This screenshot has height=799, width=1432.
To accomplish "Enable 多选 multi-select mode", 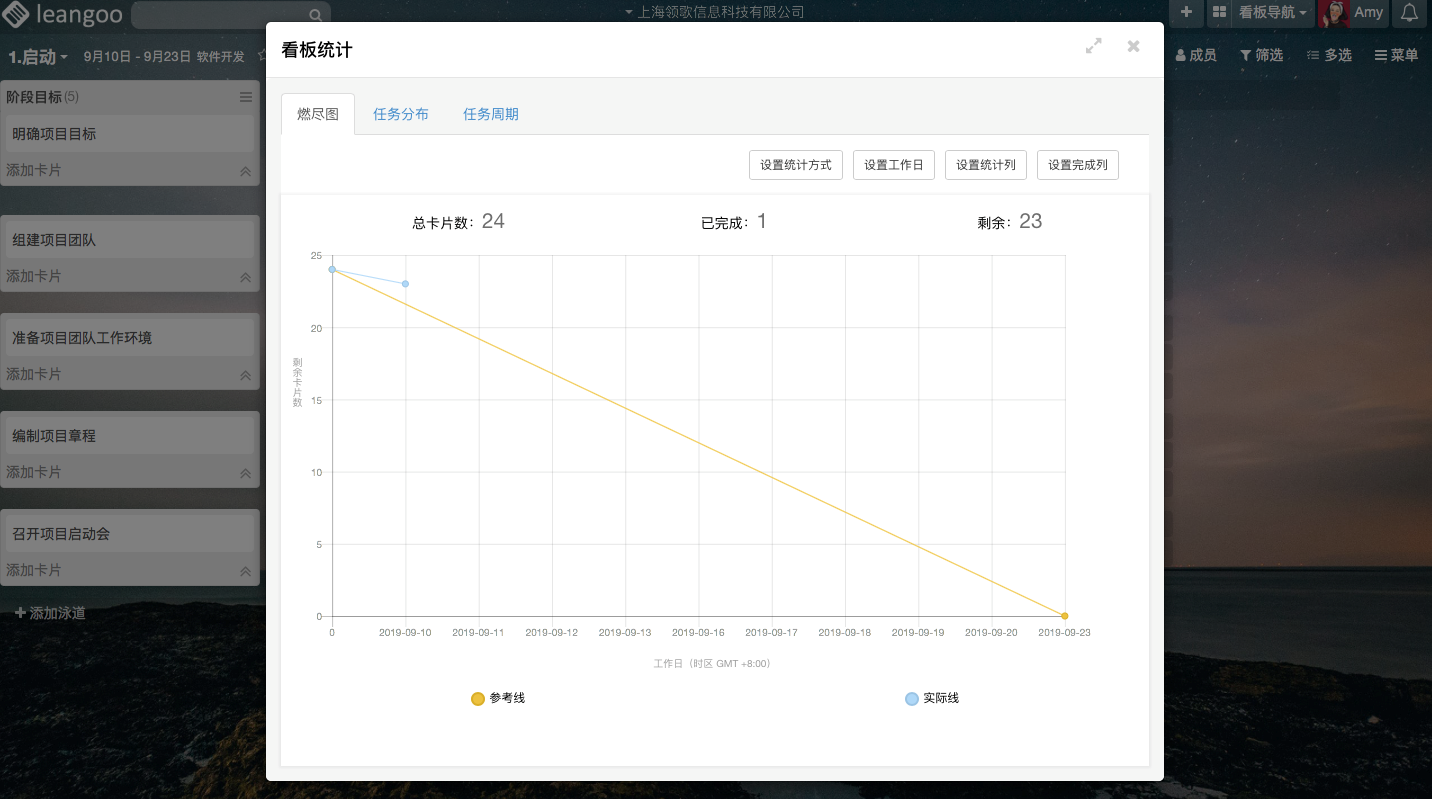I will coord(1329,55).
